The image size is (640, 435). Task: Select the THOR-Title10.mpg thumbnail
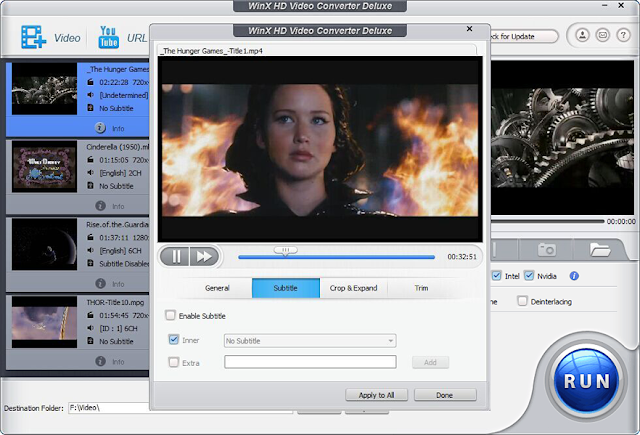(44, 322)
